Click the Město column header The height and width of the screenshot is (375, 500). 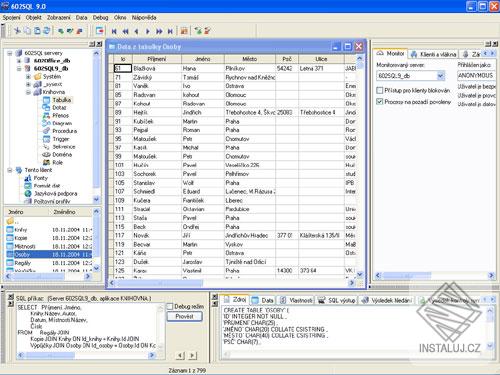click(250, 59)
